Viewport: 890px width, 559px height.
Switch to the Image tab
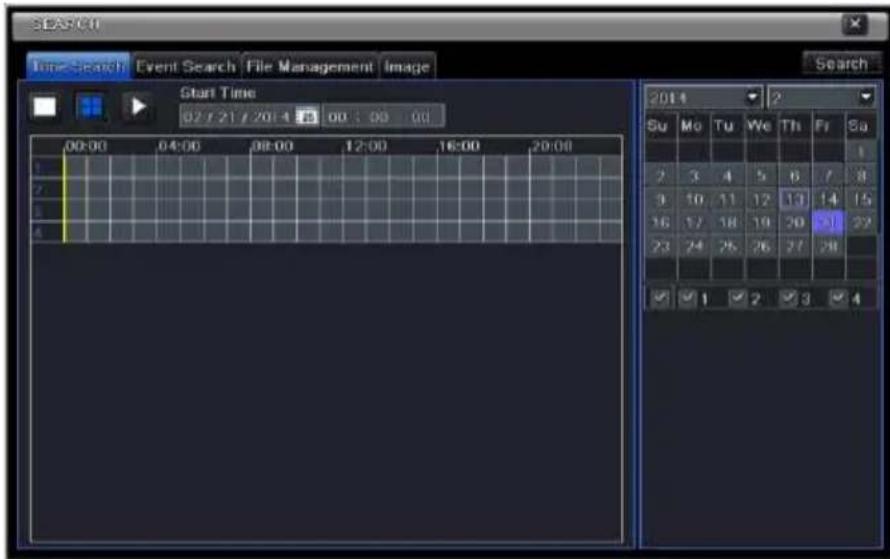[x=407, y=67]
